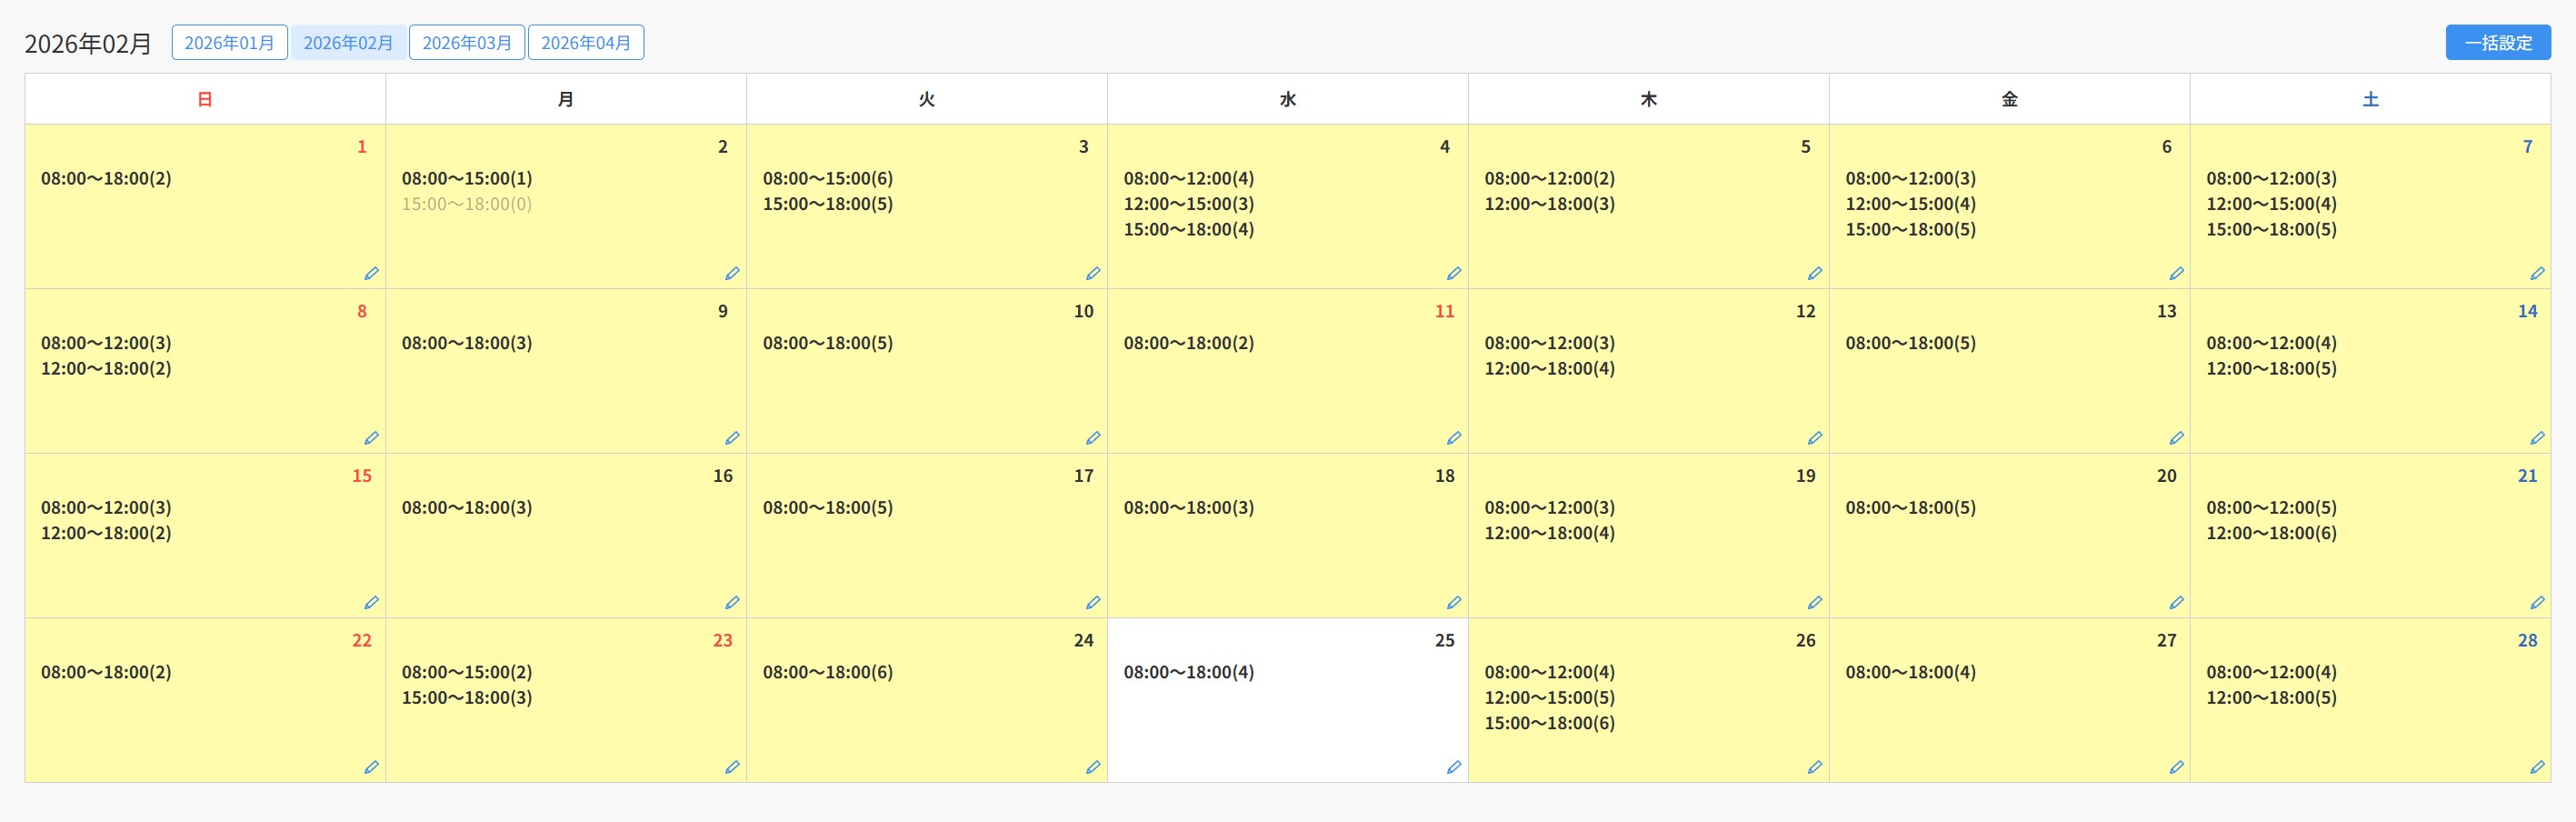
Task: Click the 15:00～18:00(6) slot on February 26
Action: tap(1549, 723)
